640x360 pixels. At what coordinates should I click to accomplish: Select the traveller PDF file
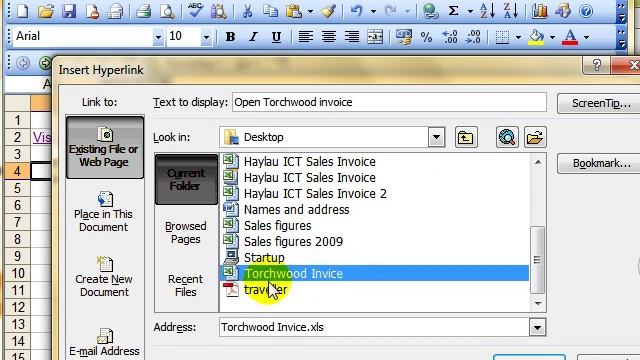click(x=265, y=290)
